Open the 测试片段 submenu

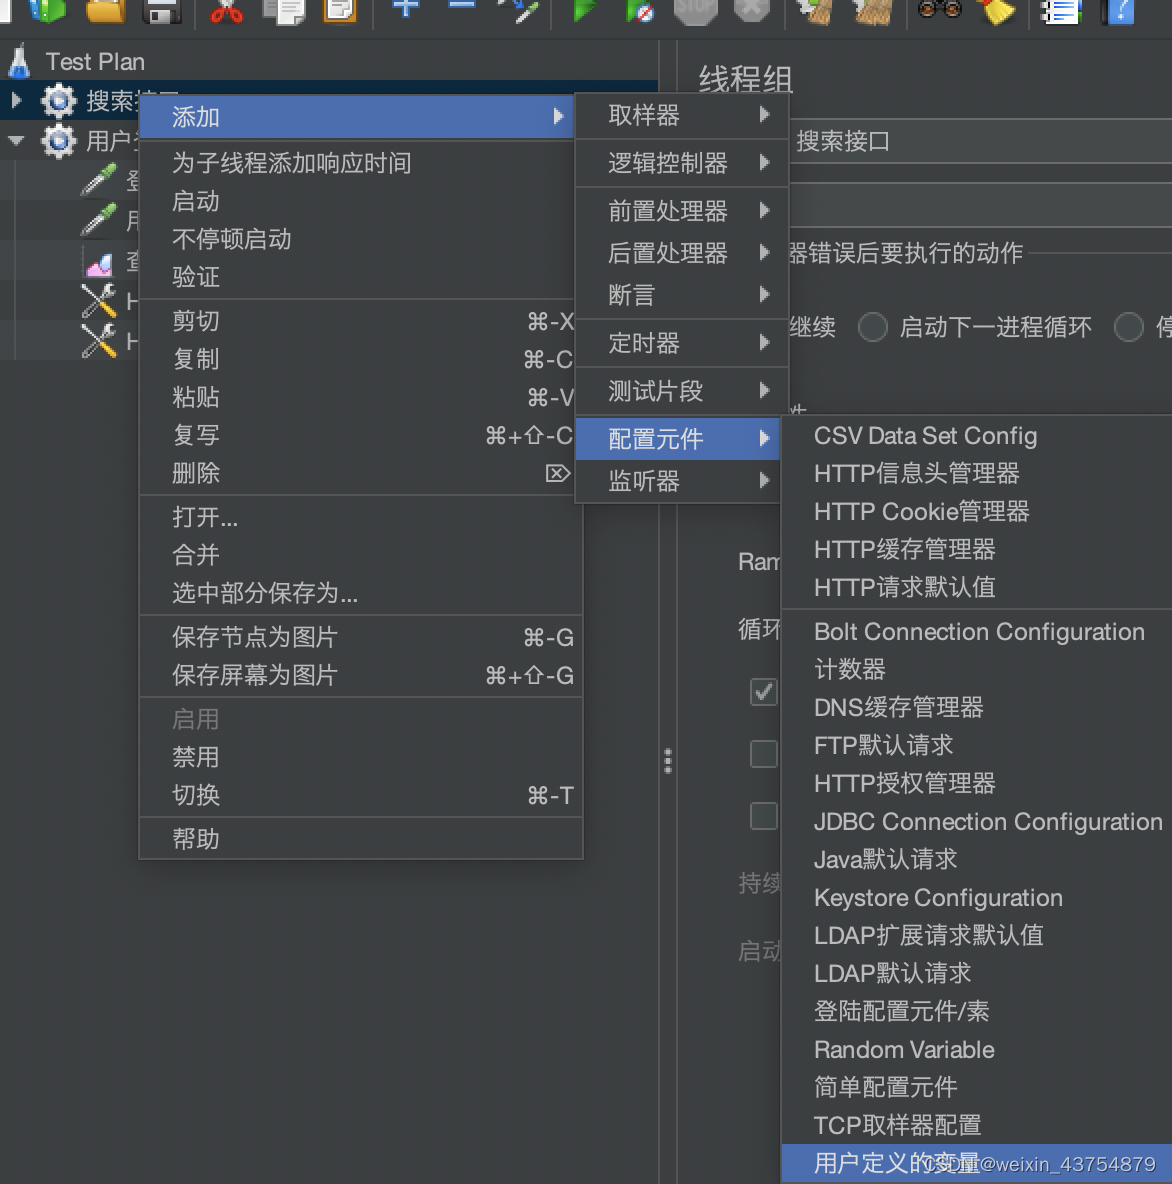[x=682, y=391]
